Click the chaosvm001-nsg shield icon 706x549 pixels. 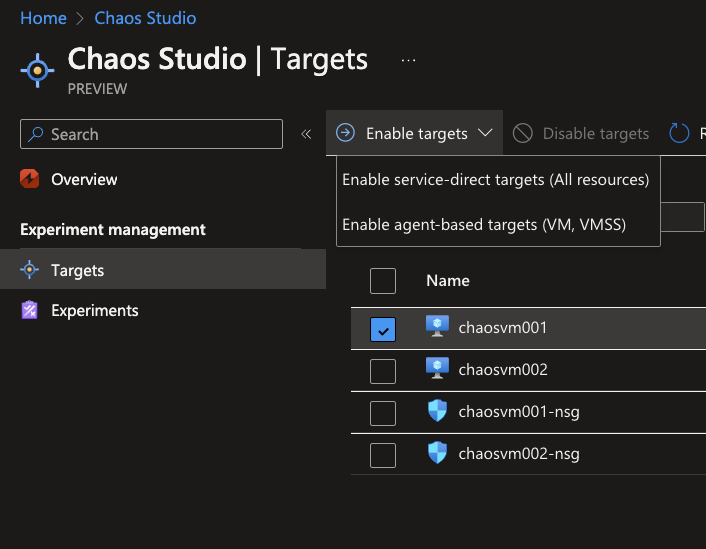(x=437, y=411)
